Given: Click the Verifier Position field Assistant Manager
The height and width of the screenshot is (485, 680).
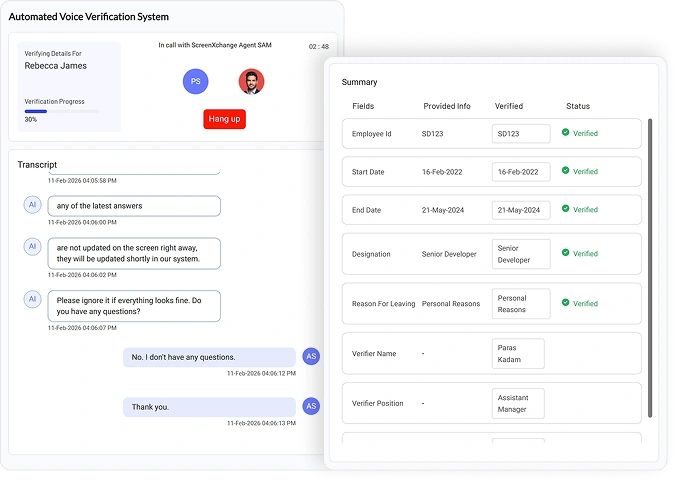Looking at the screenshot, I should tap(518, 403).
